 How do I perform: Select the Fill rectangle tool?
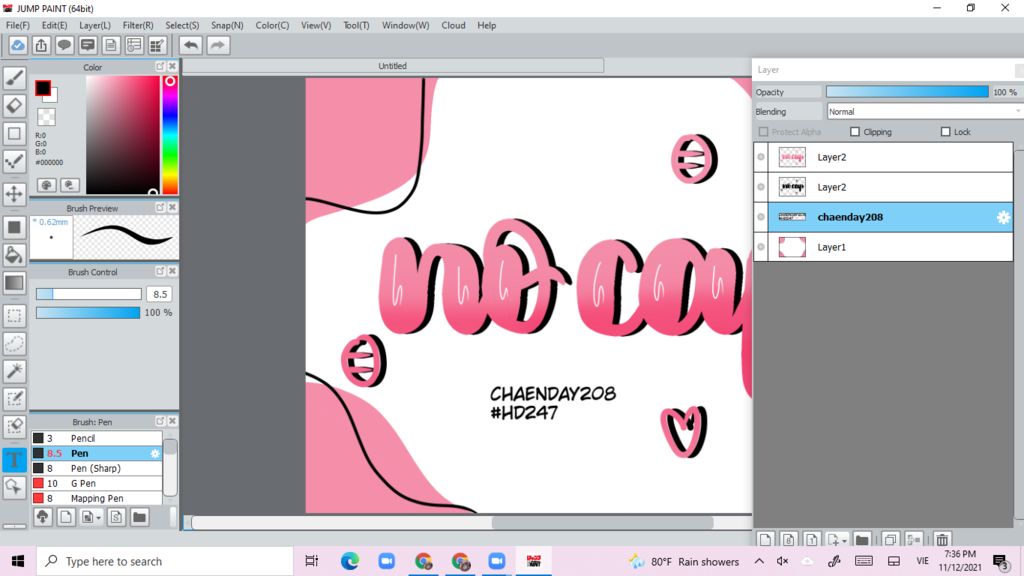point(14,227)
